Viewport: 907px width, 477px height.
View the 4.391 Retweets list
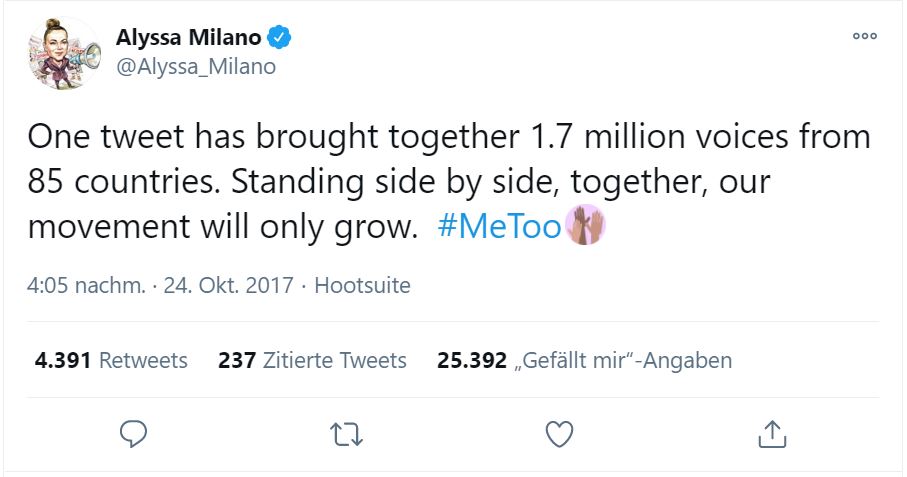point(111,360)
